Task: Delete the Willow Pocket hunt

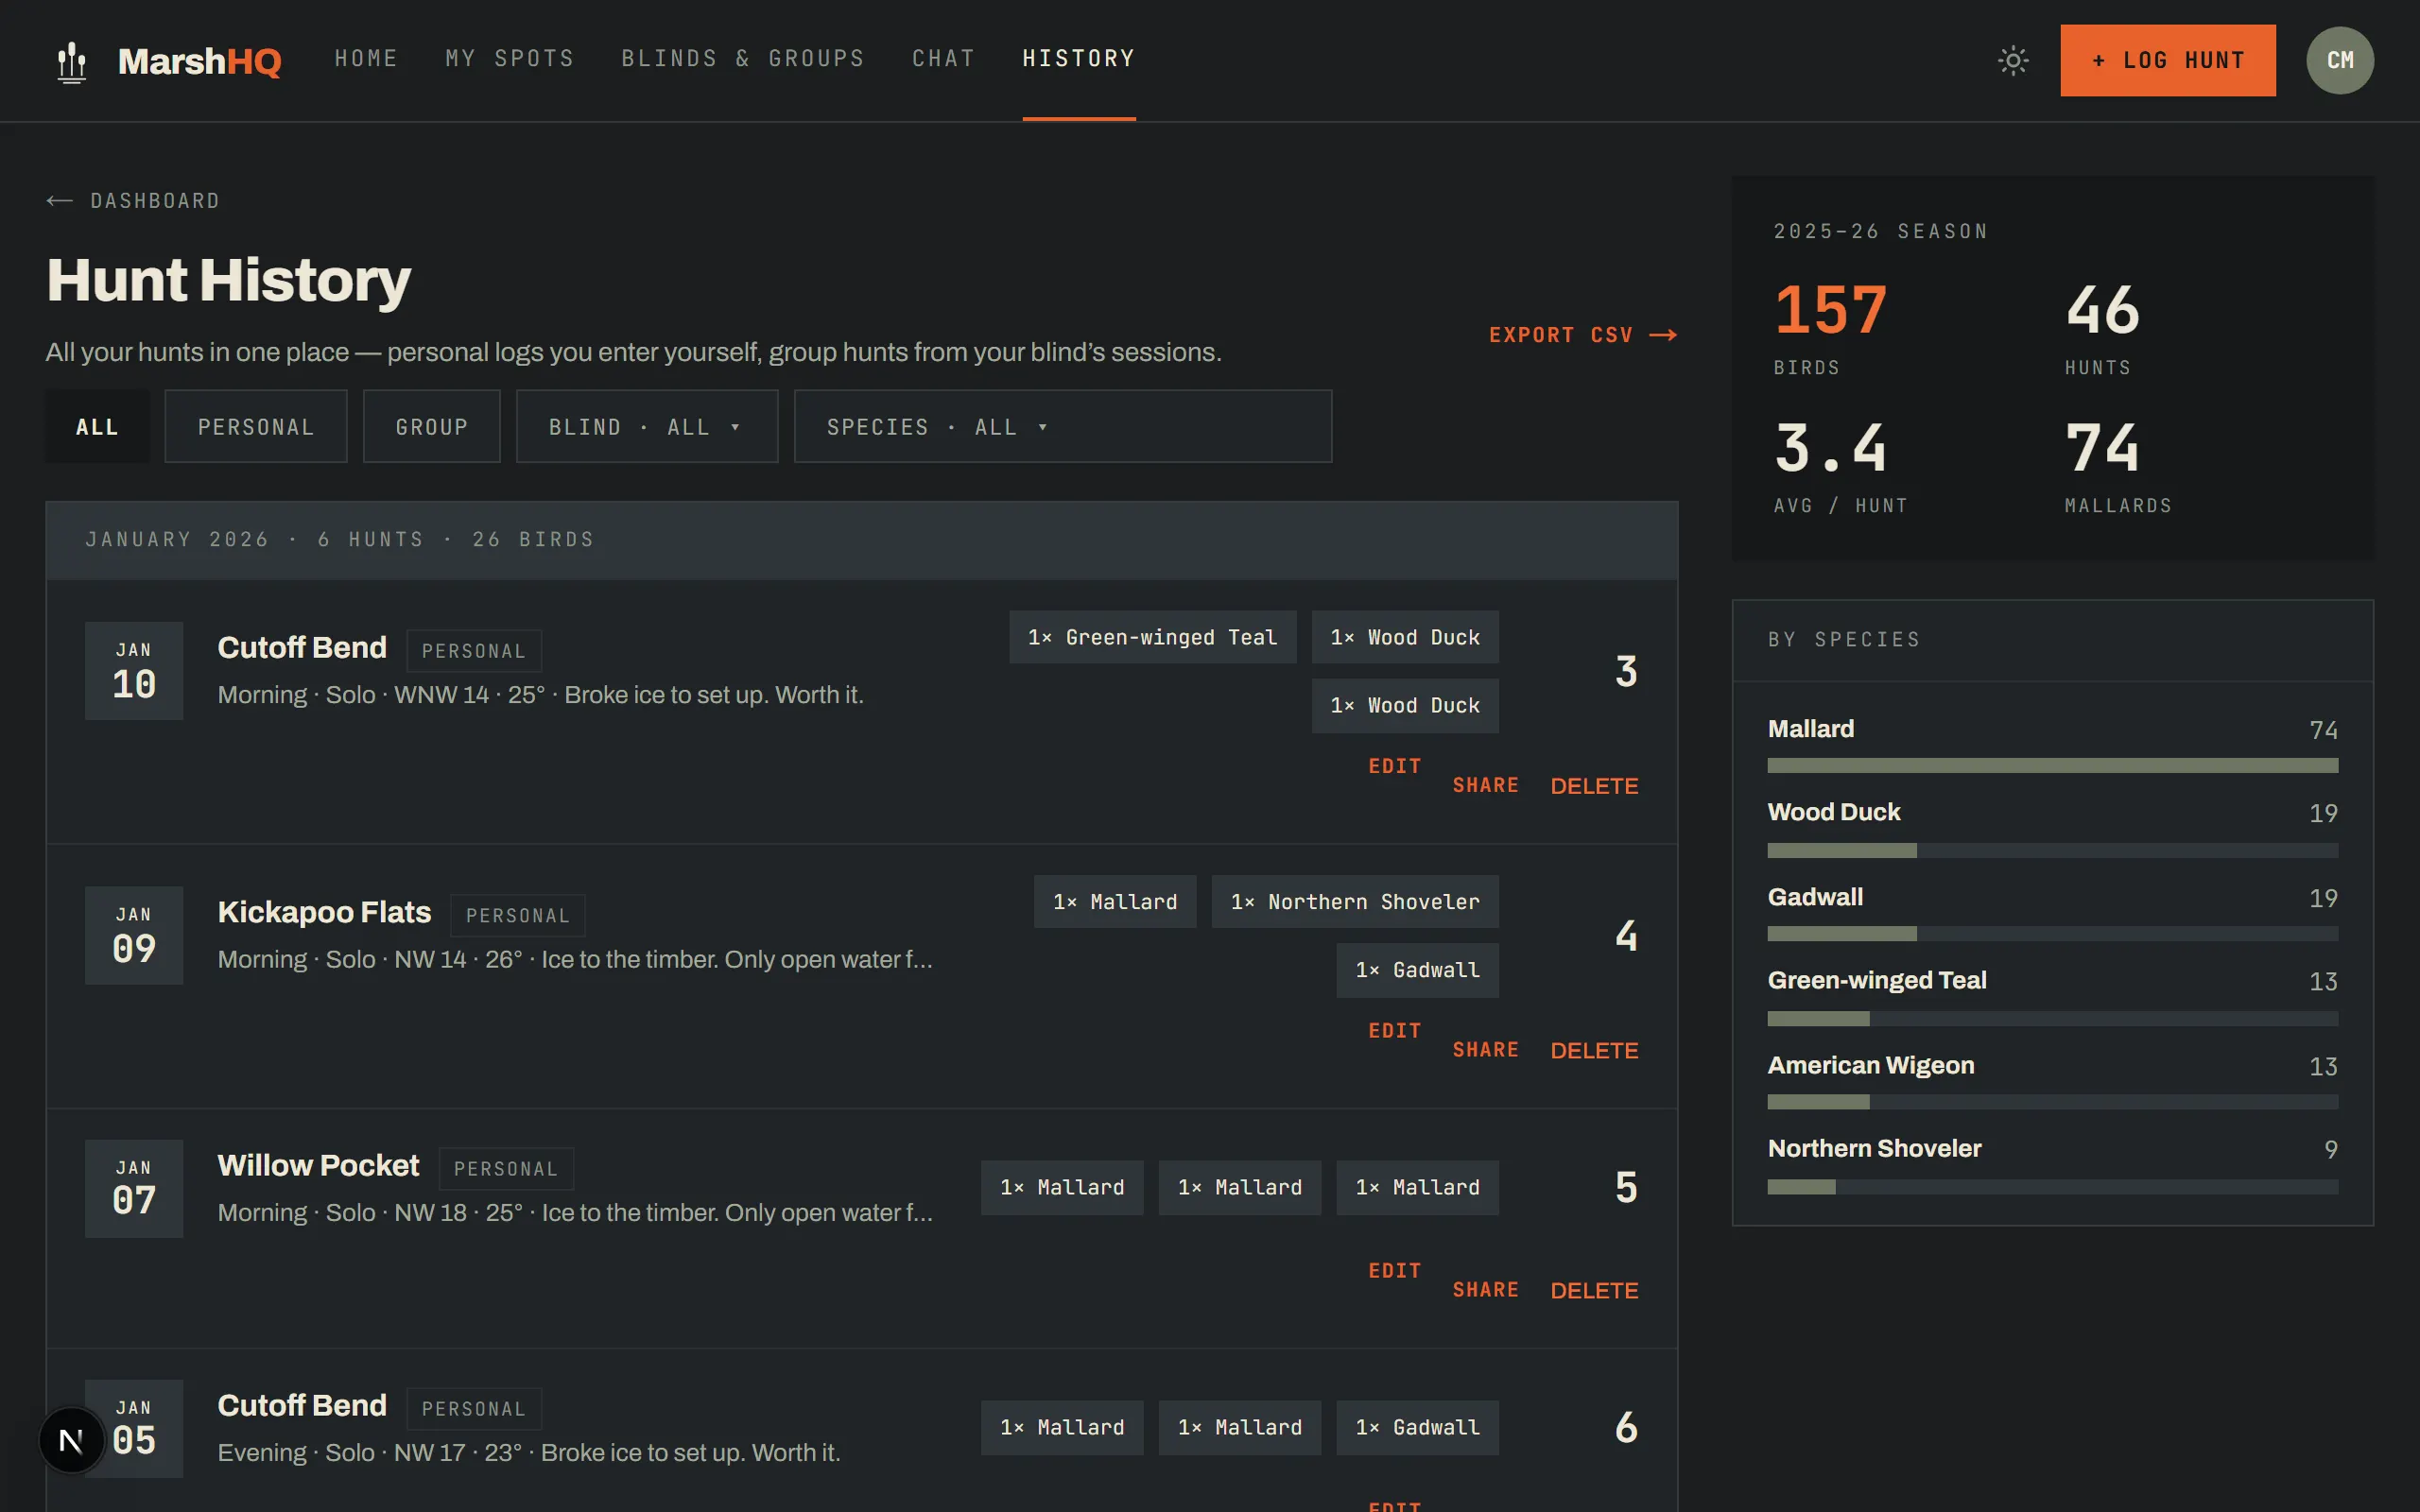Action: point(1594,1291)
